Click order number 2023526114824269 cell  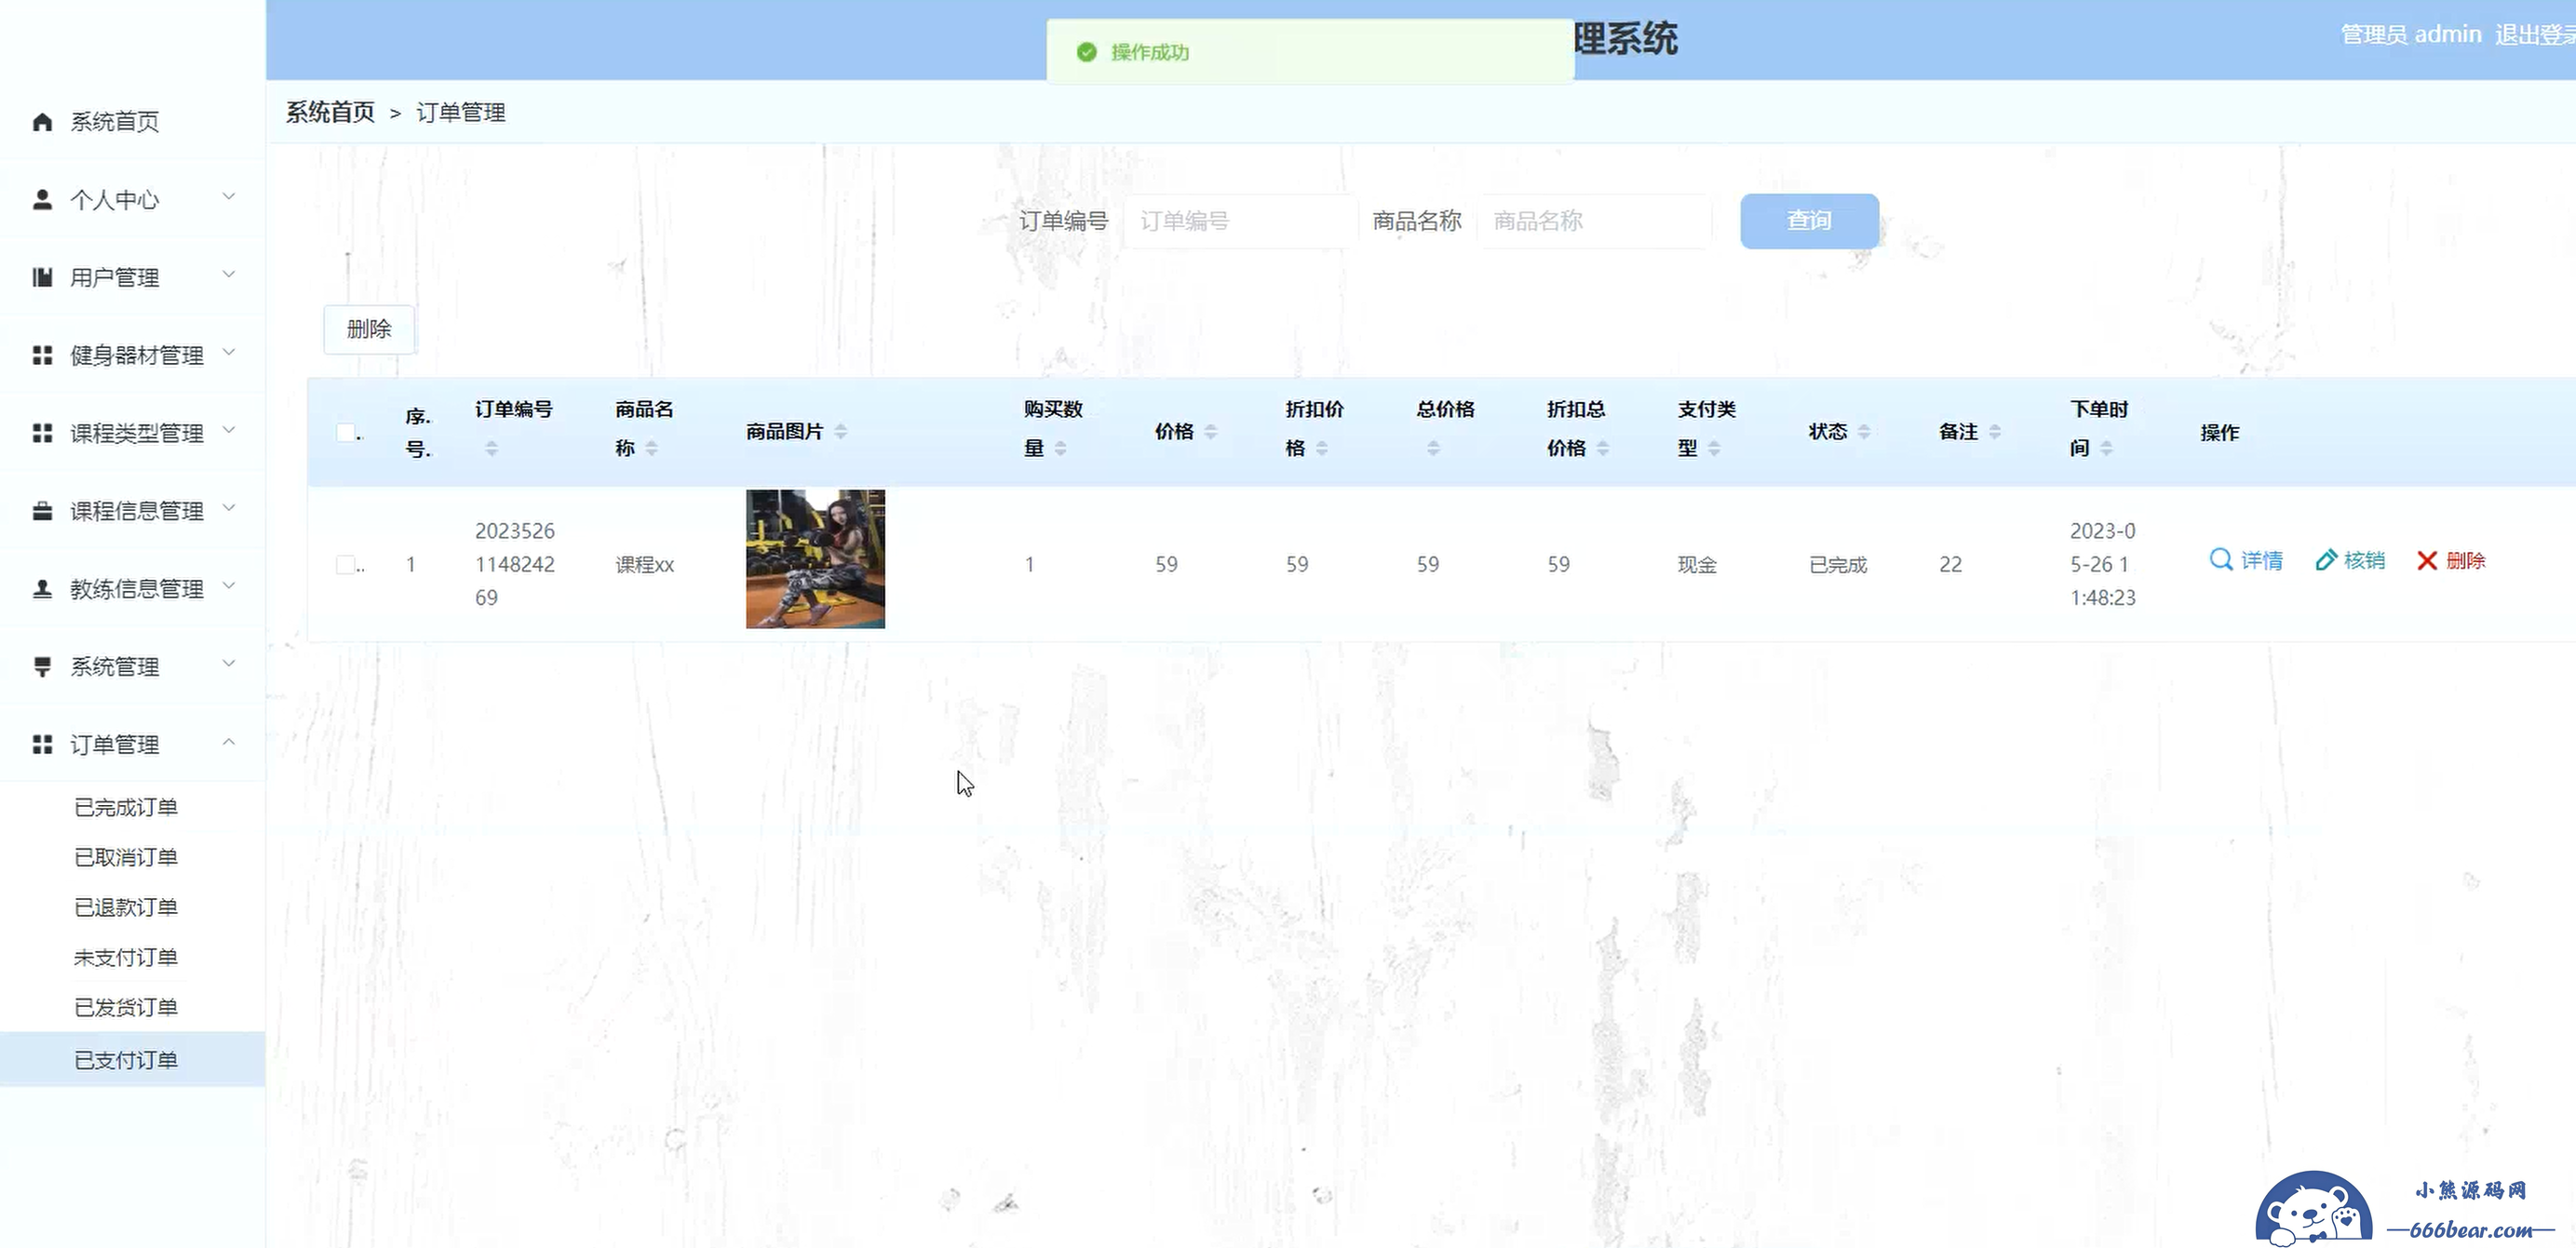pyautogui.click(x=515, y=564)
